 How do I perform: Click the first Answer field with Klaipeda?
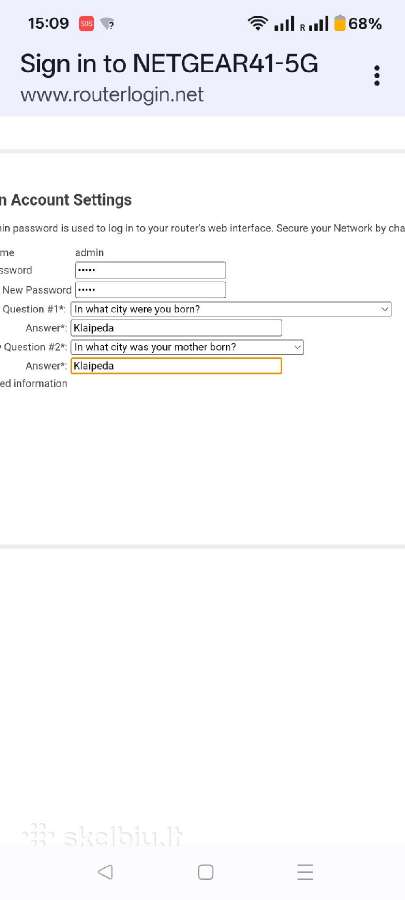coord(176,328)
